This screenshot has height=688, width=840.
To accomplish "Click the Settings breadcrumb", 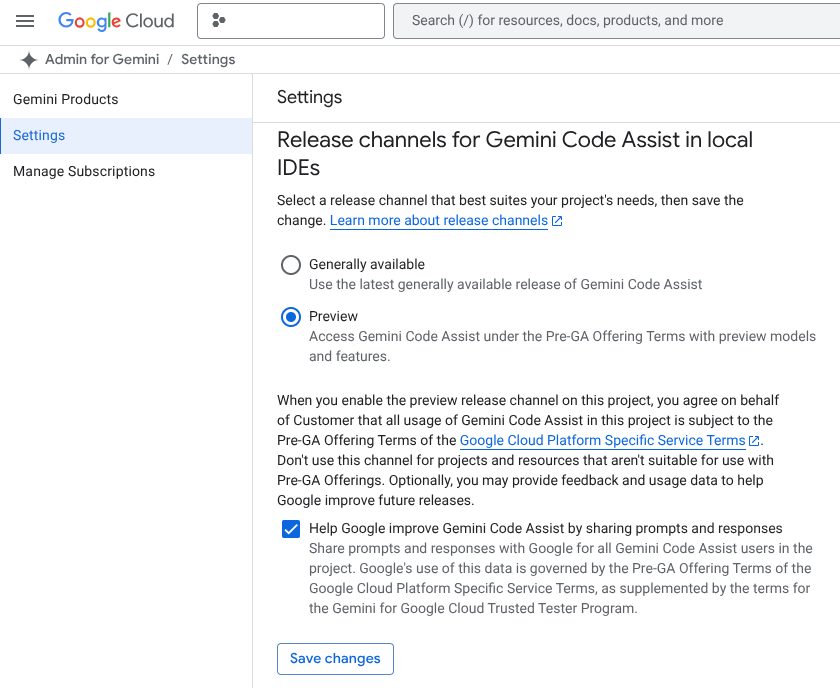I will 208,59.
